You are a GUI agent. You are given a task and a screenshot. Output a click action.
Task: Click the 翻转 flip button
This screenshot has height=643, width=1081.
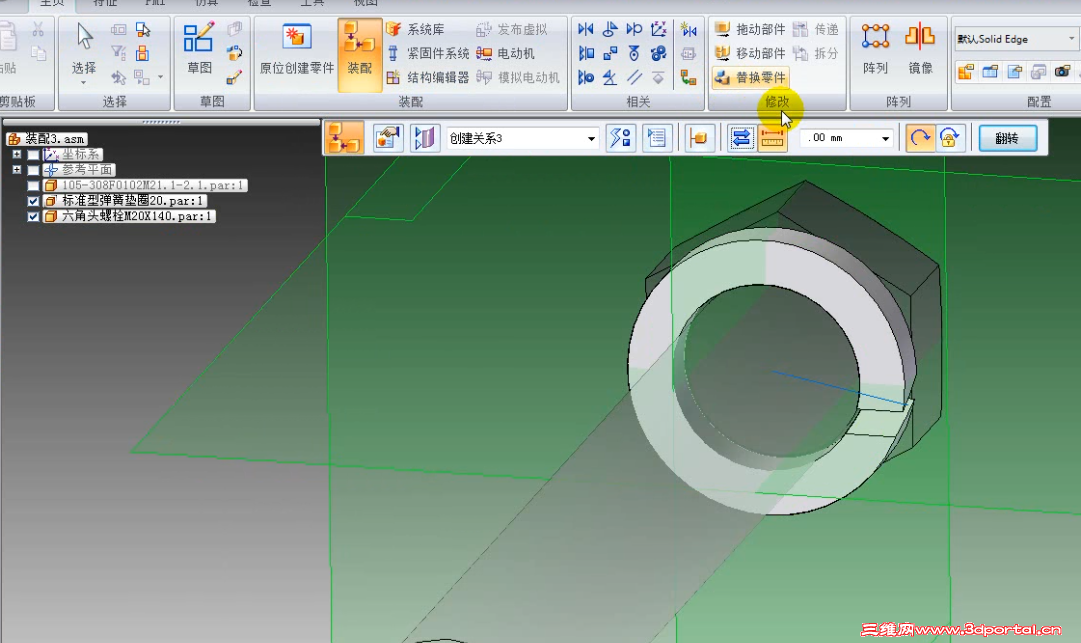pyautogui.click(x=1007, y=139)
